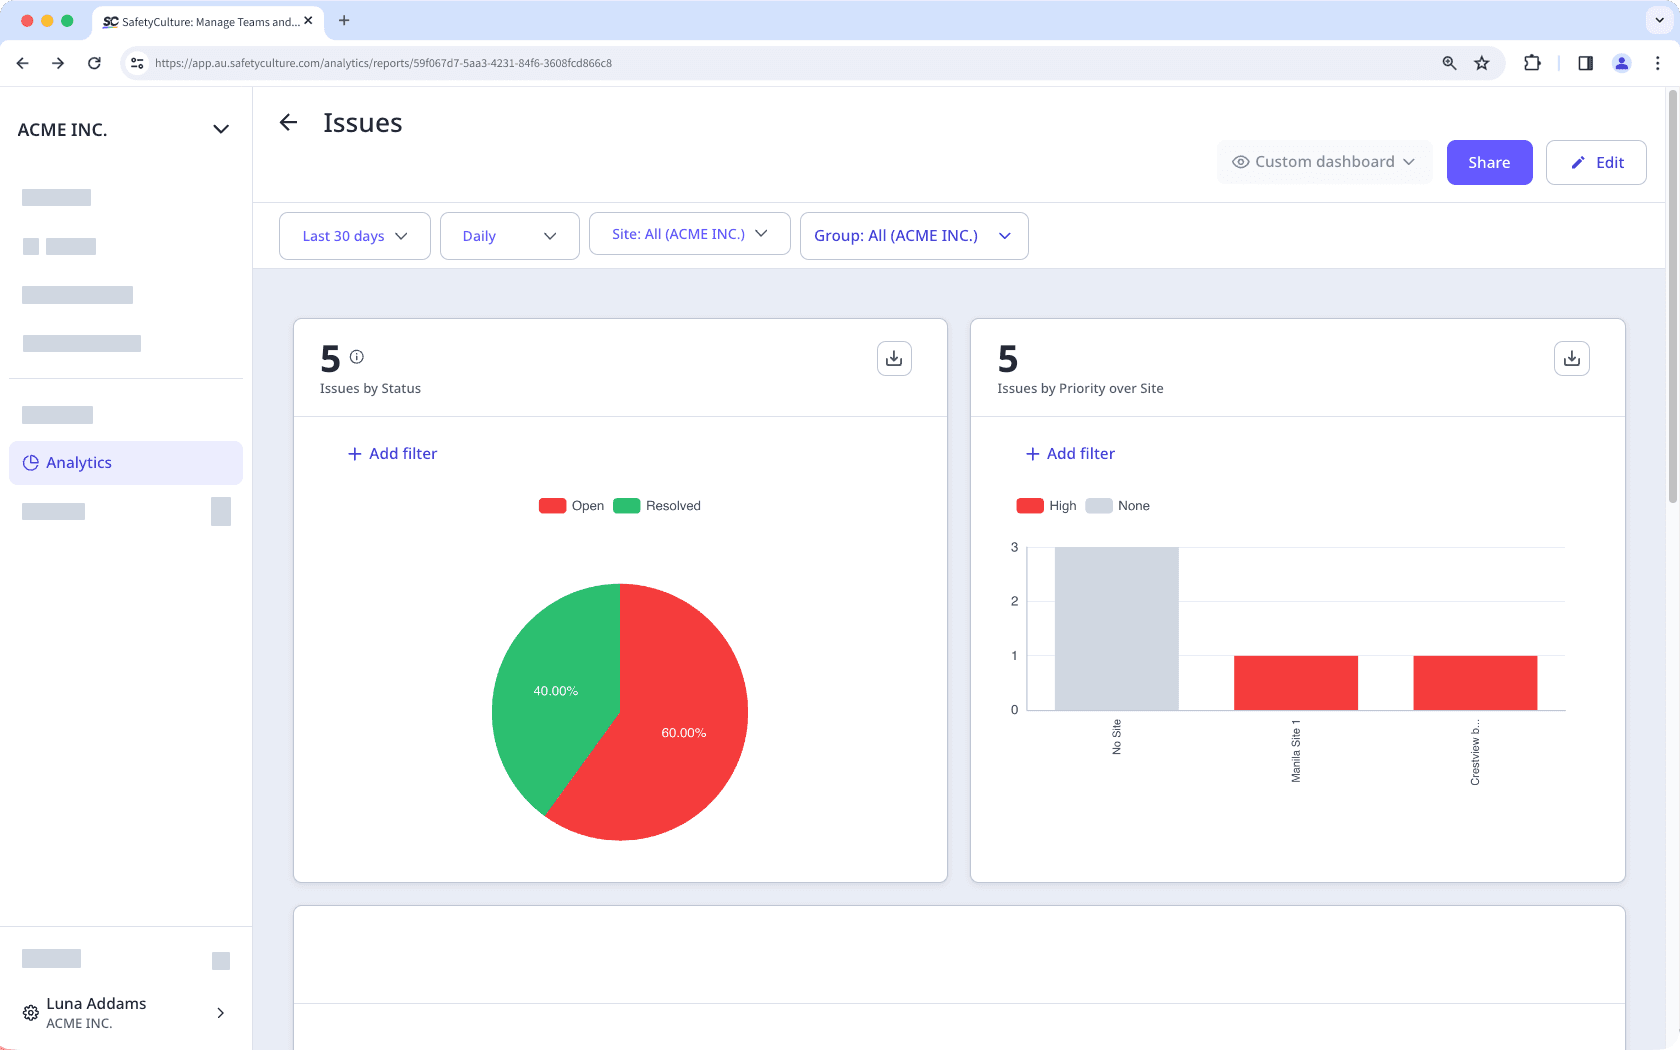Expand the Daily interval dropdown
This screenshot has height=1050, width=1680.
point(509,235)
